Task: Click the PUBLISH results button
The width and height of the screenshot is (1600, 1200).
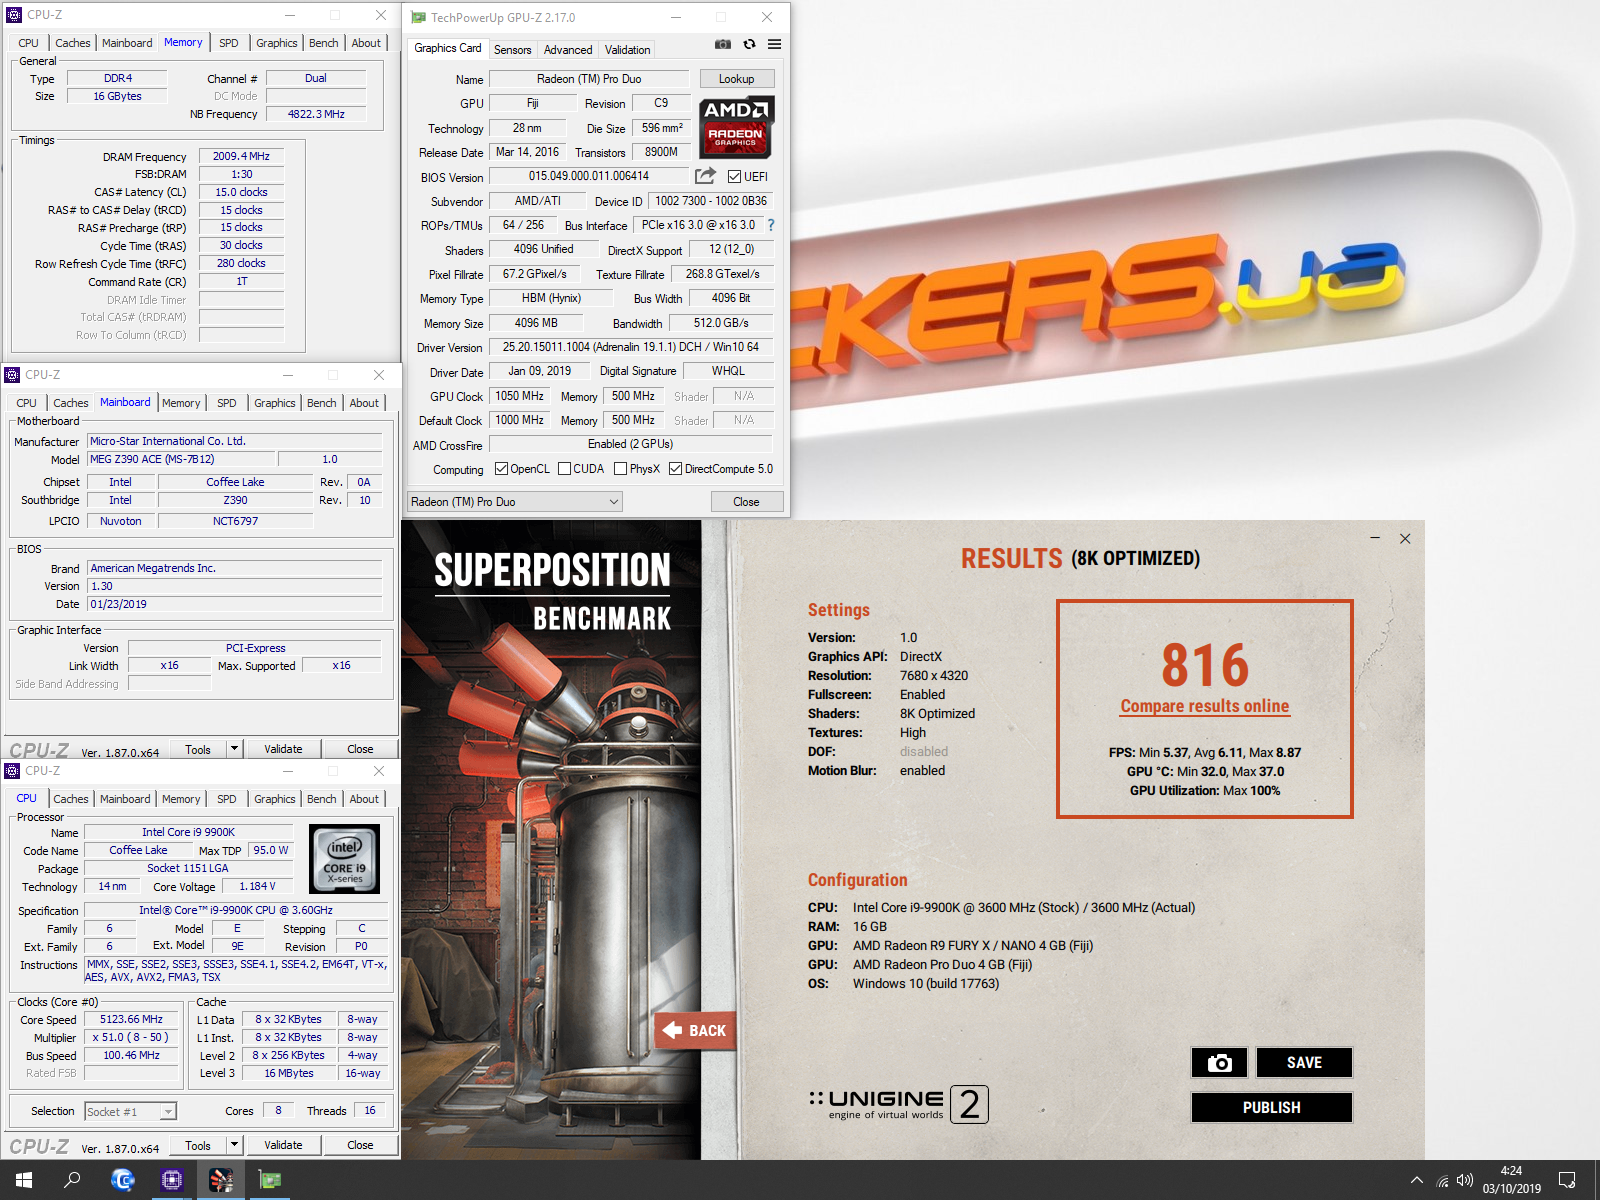Action: click(1271, 1107)
